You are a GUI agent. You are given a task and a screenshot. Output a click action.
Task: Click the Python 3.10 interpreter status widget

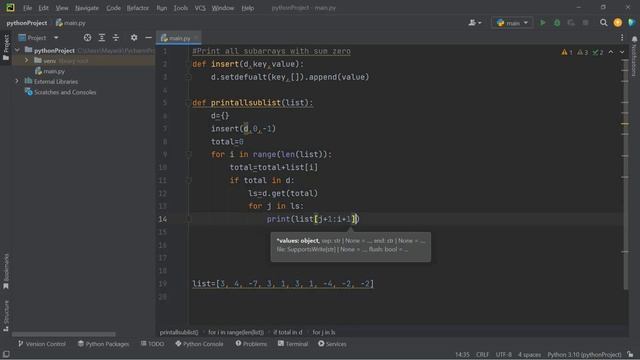[x=584, y=354]
